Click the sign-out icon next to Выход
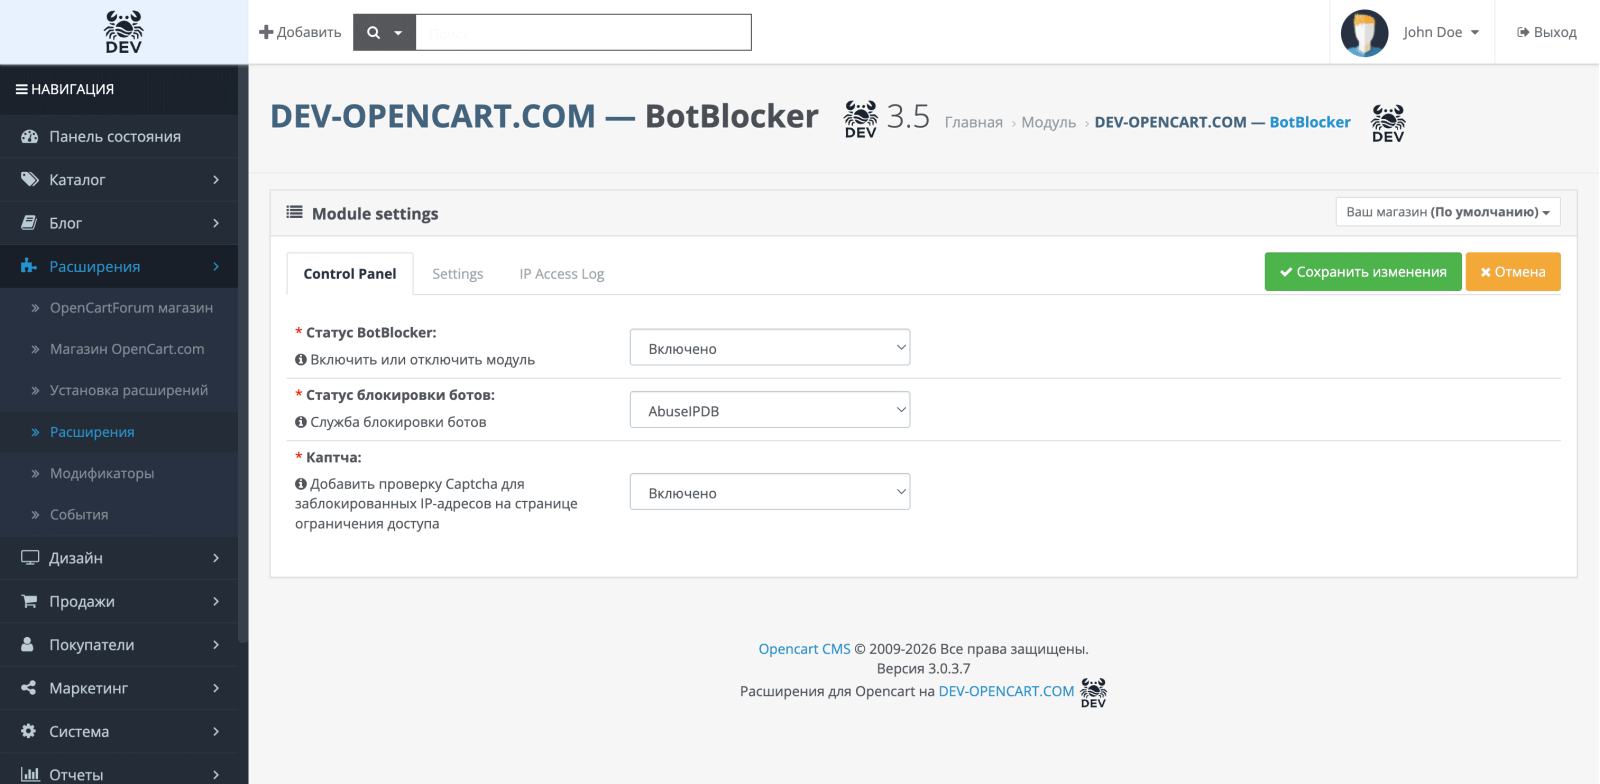The image size is (1600, 784). (x=1523, y=32)
